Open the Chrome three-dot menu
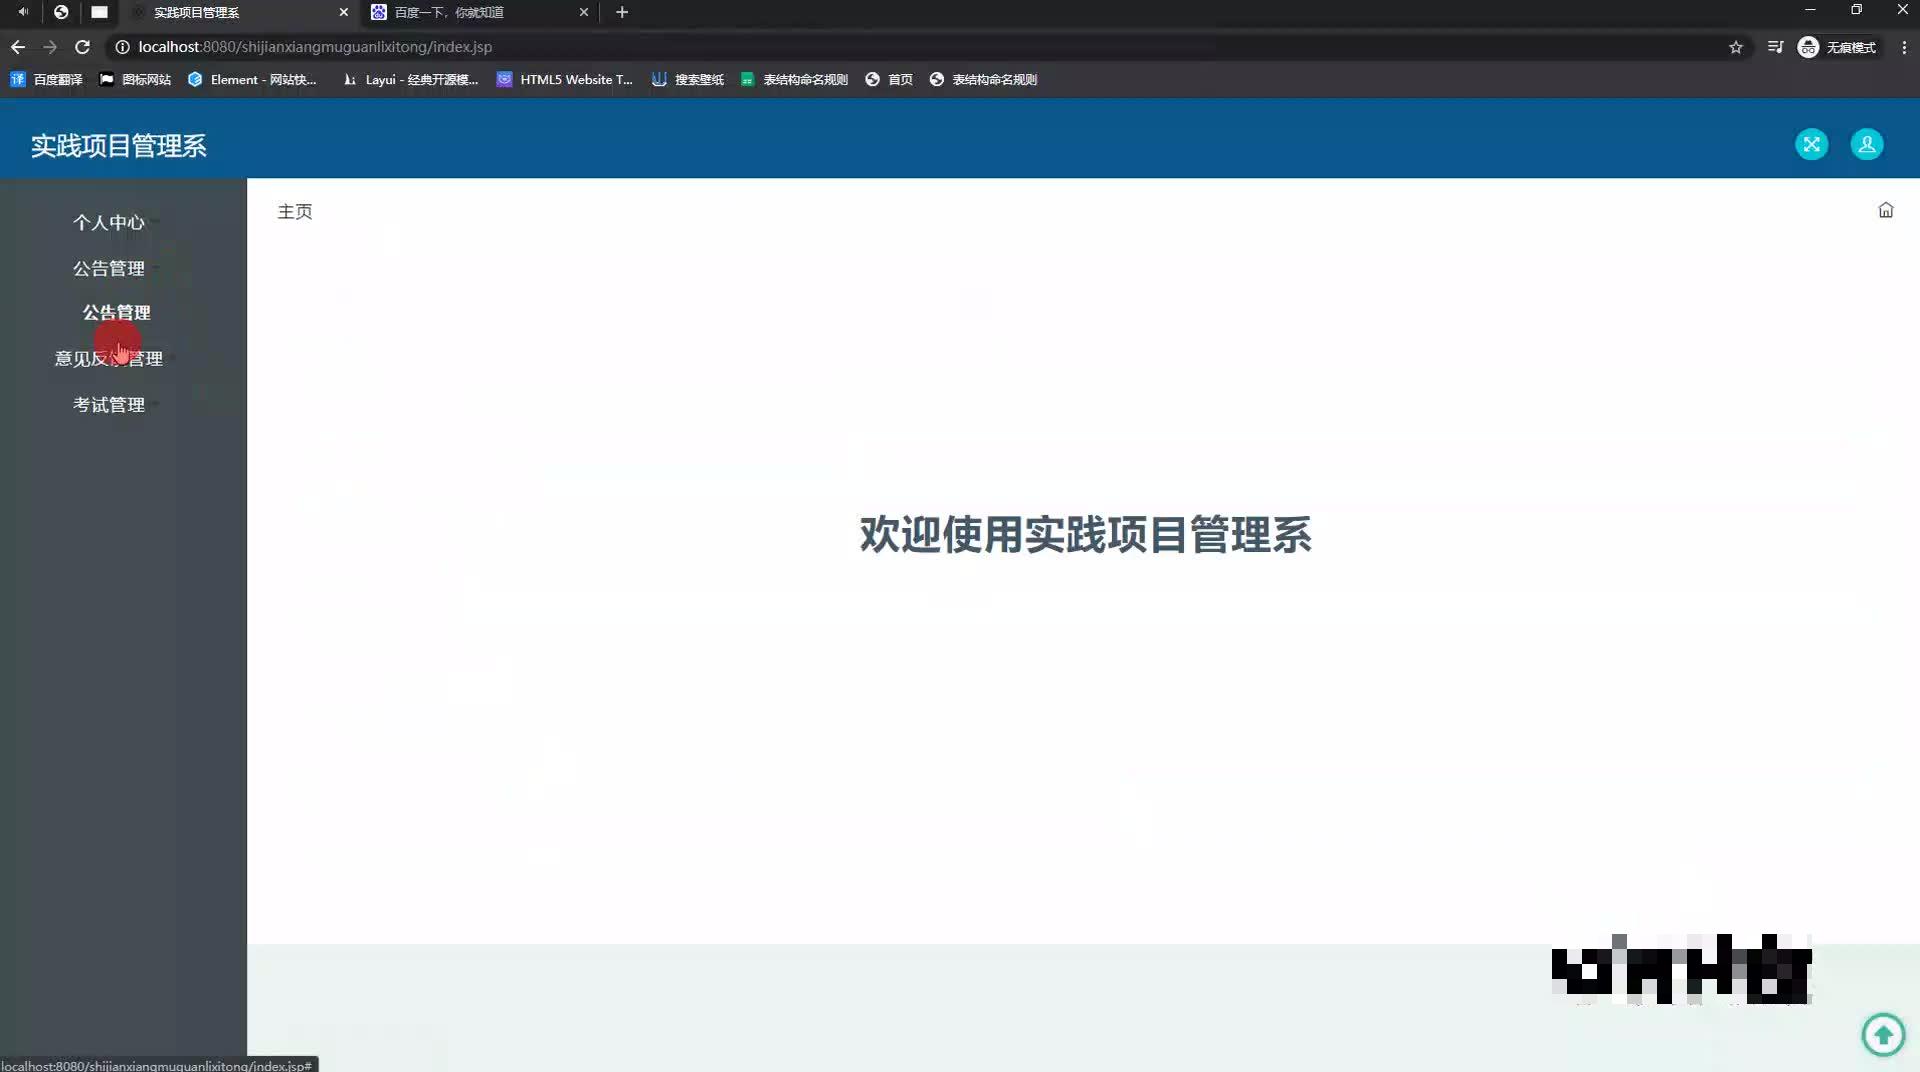The width and height of the screenshot is (1920, 1072). [x=1905, y=46]
